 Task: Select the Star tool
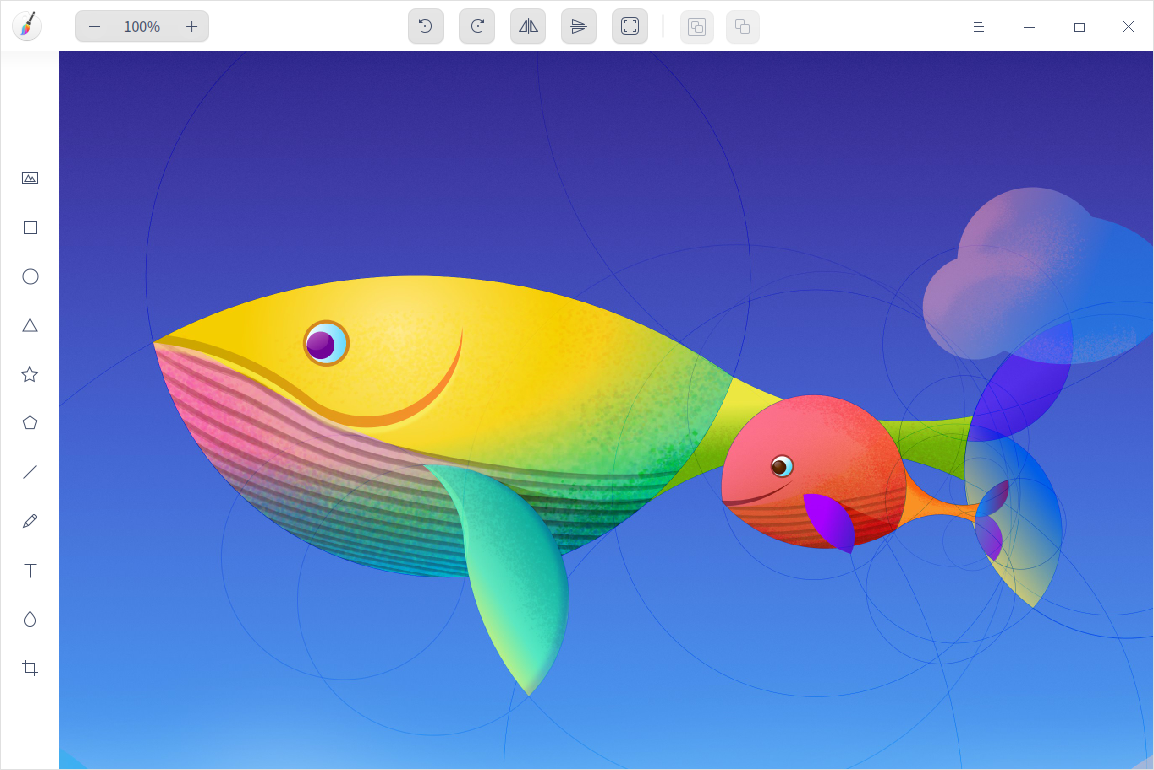[30, 375]
